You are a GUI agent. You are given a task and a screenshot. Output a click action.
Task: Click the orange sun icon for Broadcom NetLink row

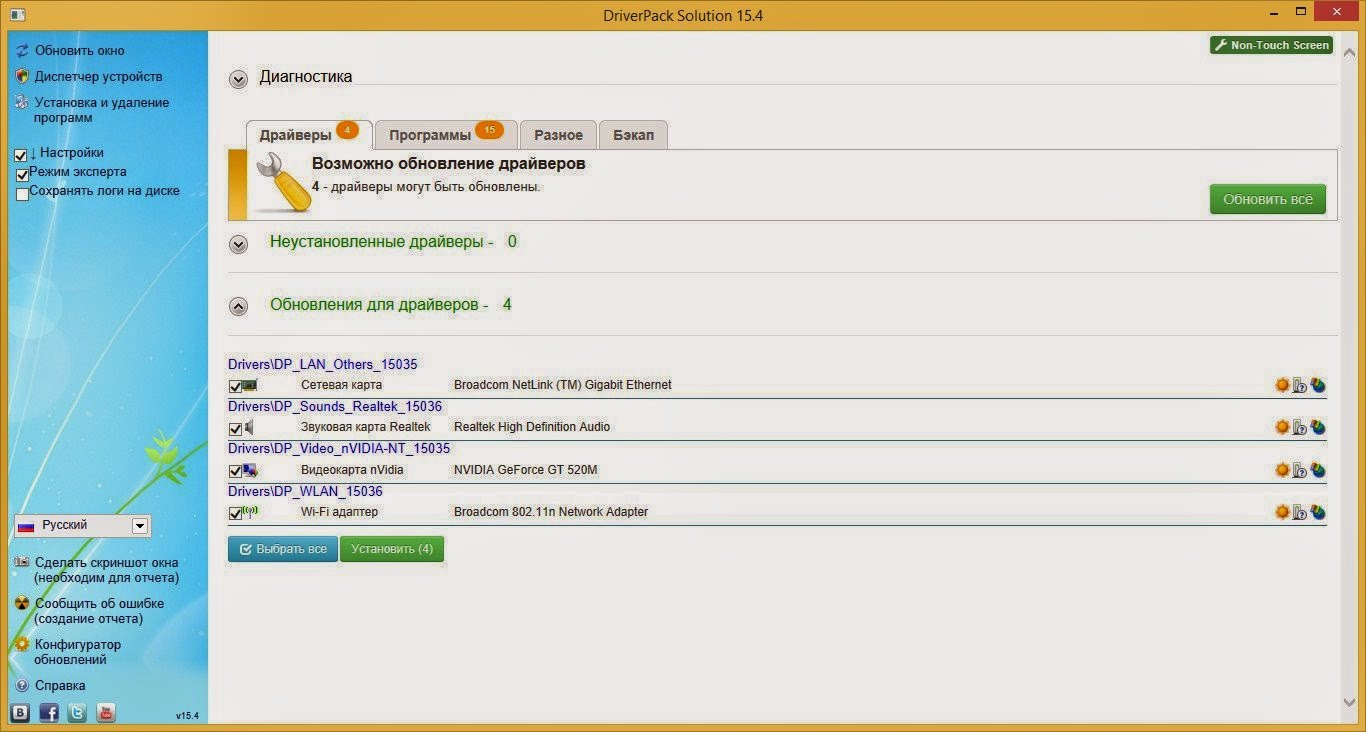(1282, 385)
